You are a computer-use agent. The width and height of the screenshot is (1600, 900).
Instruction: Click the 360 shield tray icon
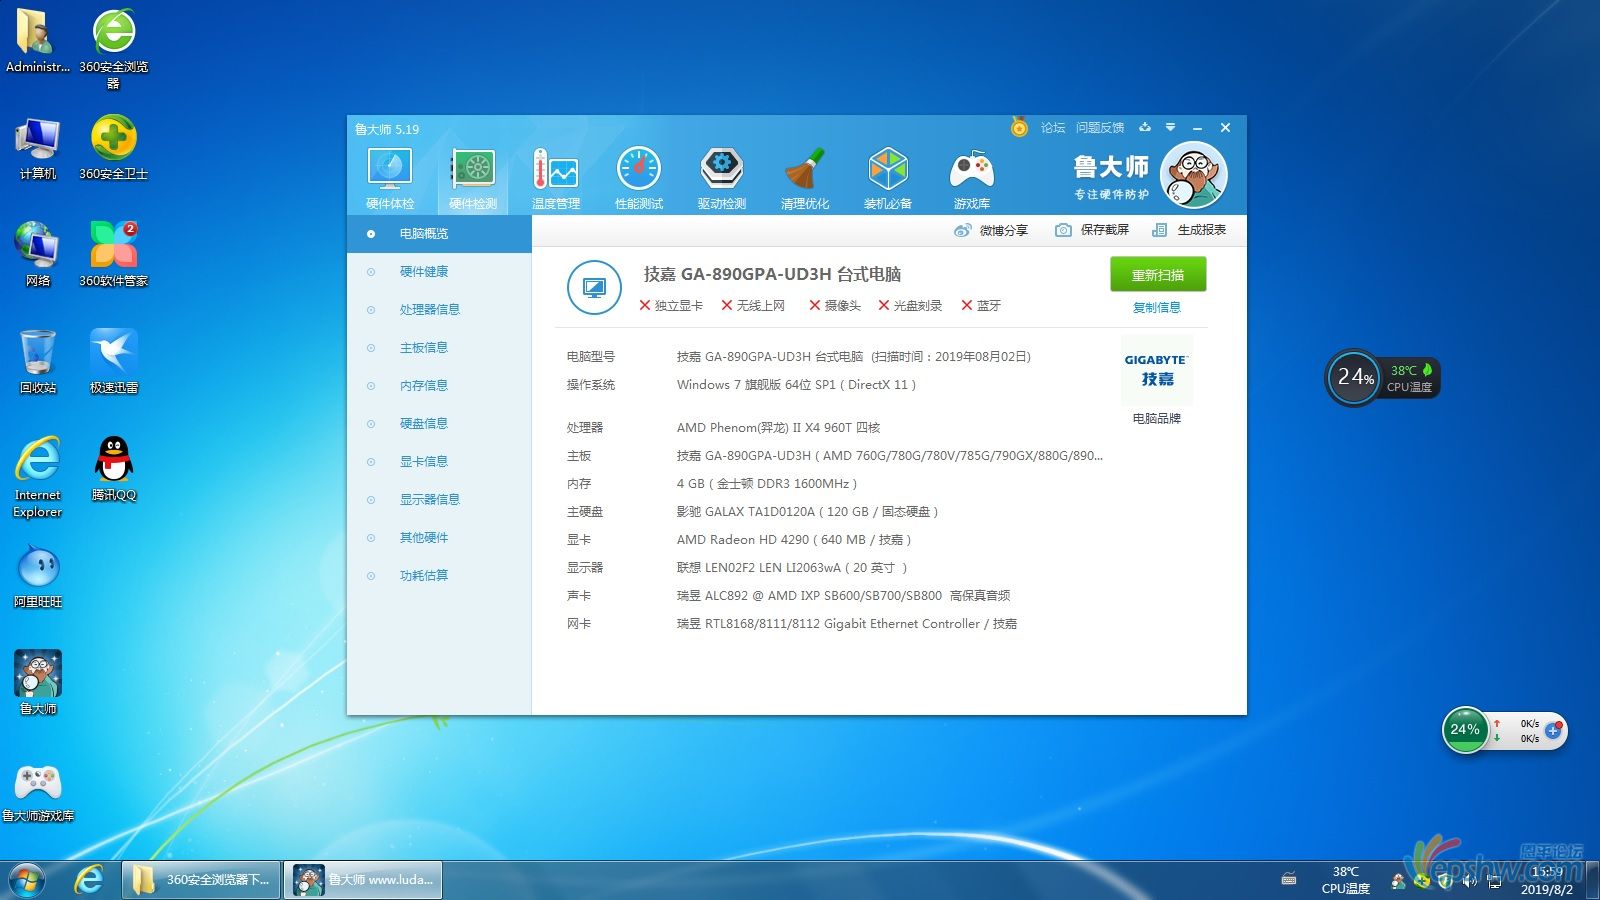pos(1445,881)
